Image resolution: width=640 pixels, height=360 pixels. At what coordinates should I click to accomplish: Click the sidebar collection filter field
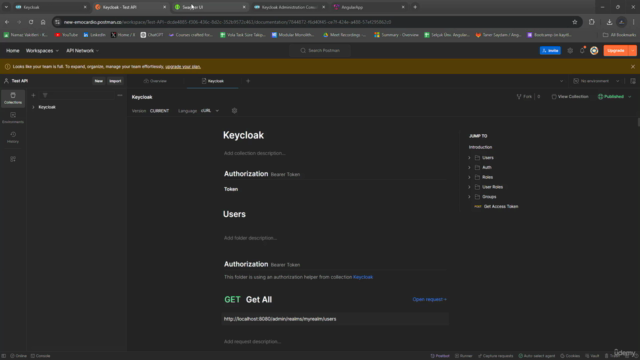point(78,95)
